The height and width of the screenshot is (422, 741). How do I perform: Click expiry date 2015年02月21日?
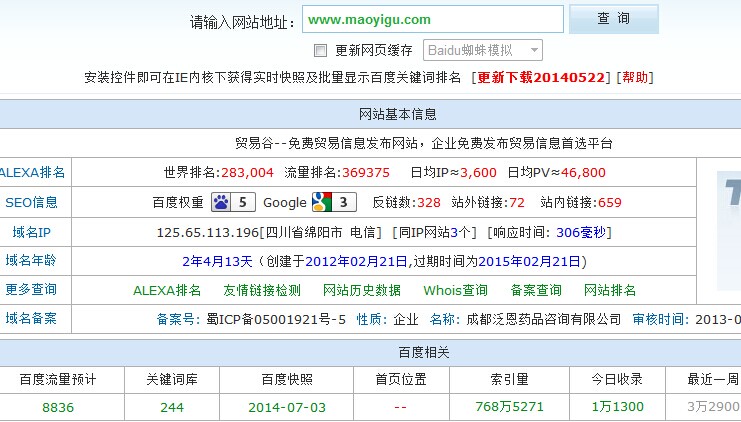click(x=529, y=261)
